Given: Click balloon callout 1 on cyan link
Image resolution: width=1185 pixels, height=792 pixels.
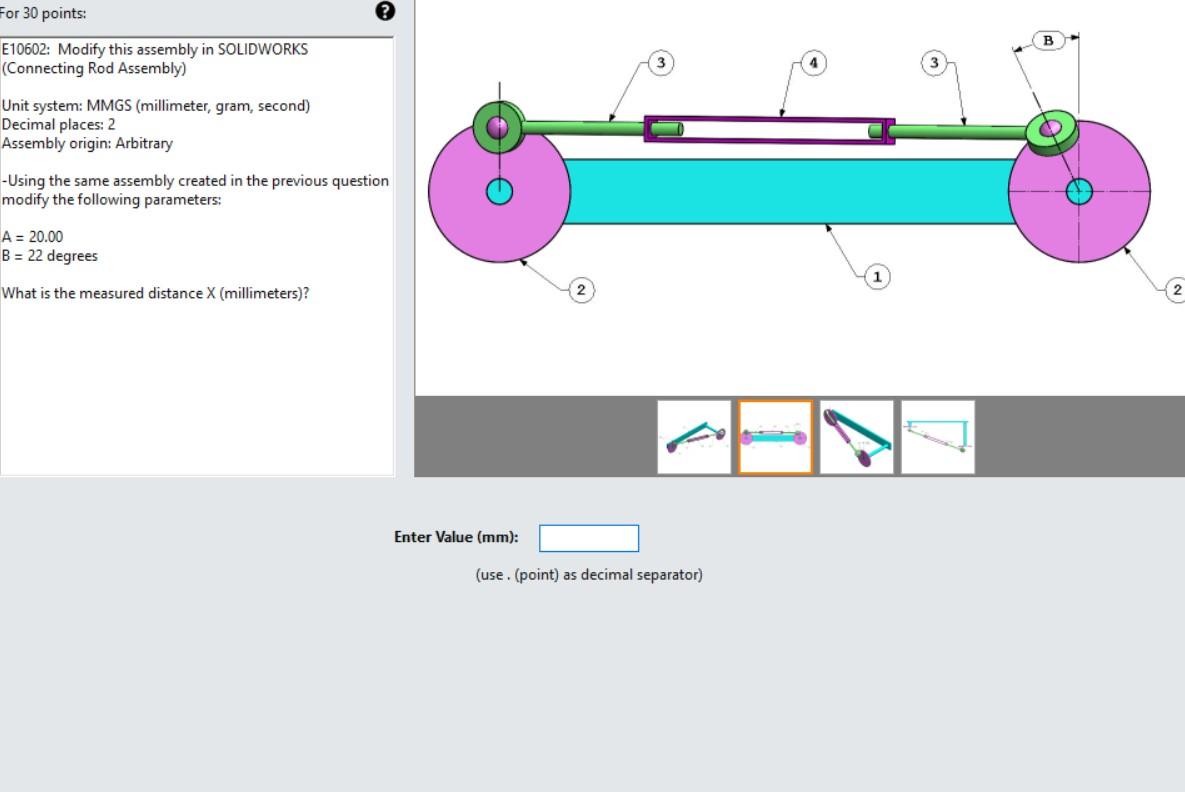Looking at the screenshot, I should coord(876,277).
